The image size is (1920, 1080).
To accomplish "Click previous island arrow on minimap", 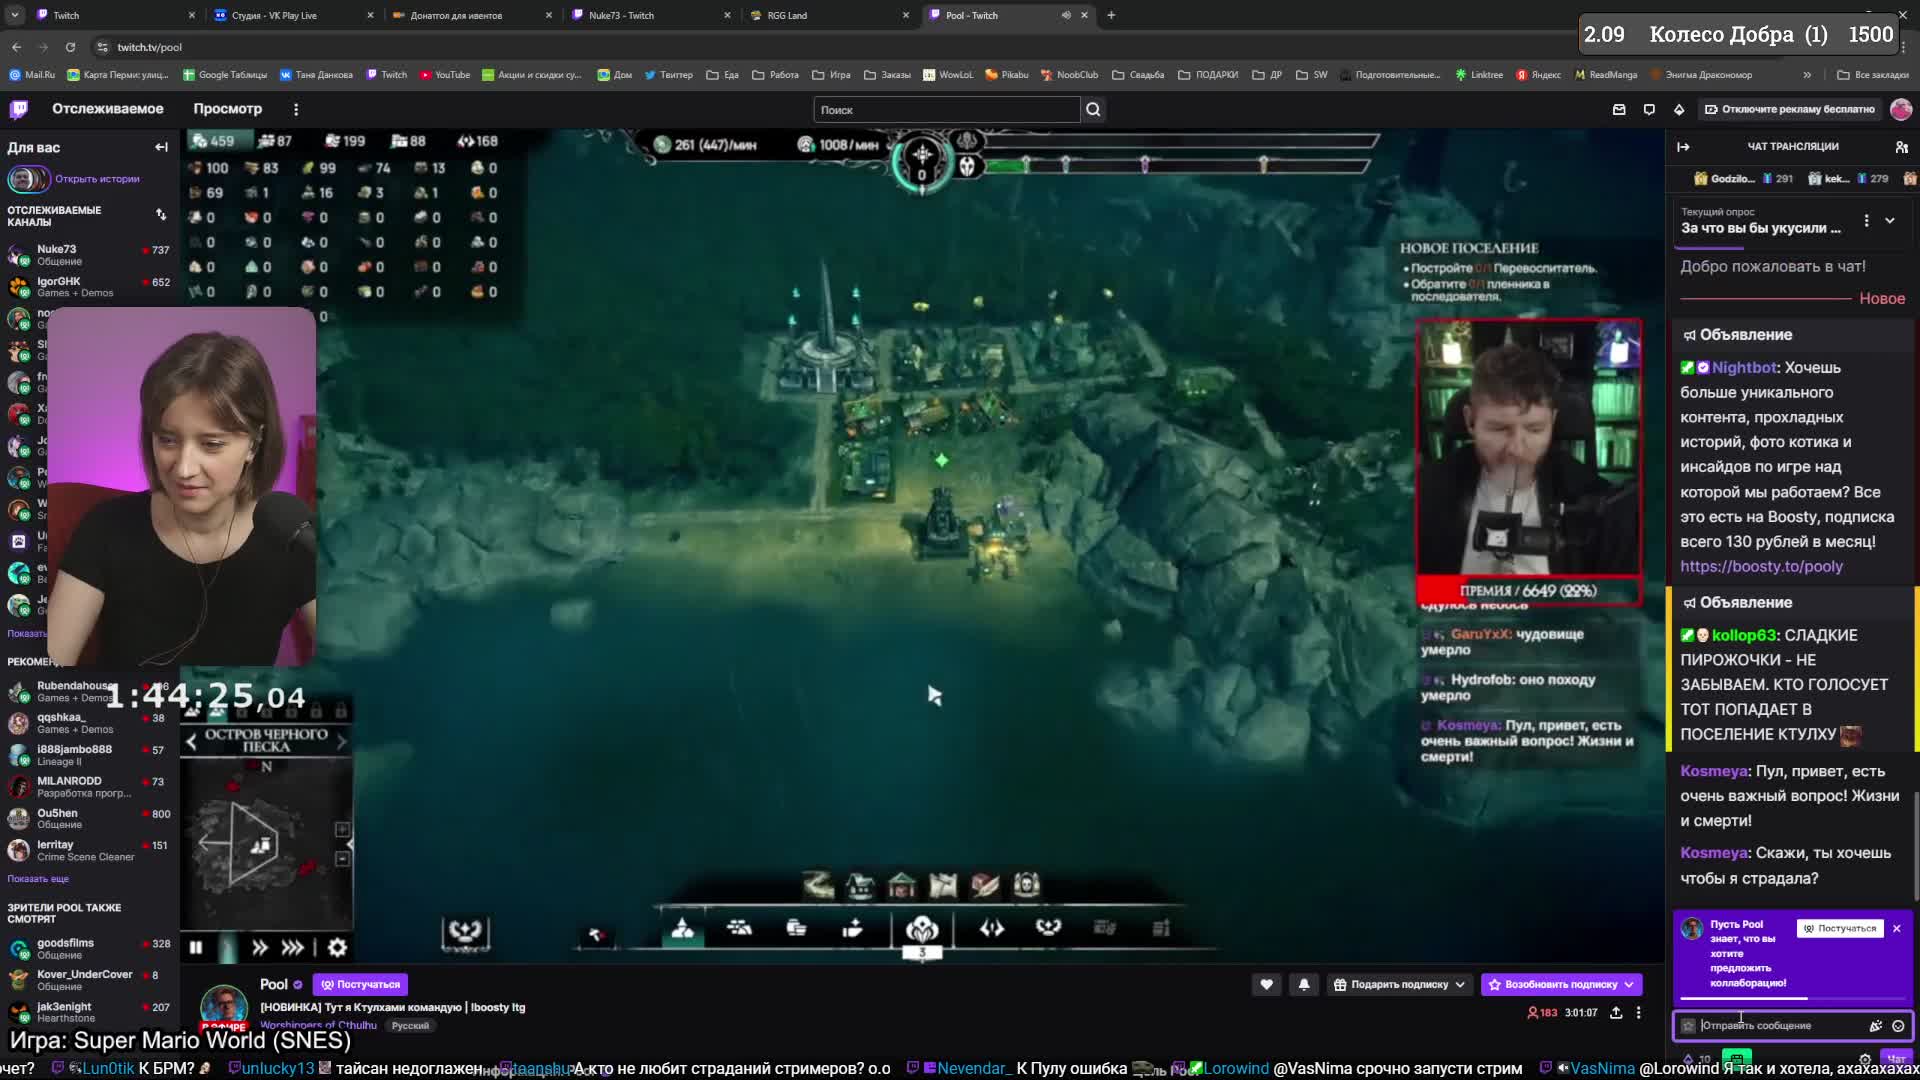I will 191,741.
